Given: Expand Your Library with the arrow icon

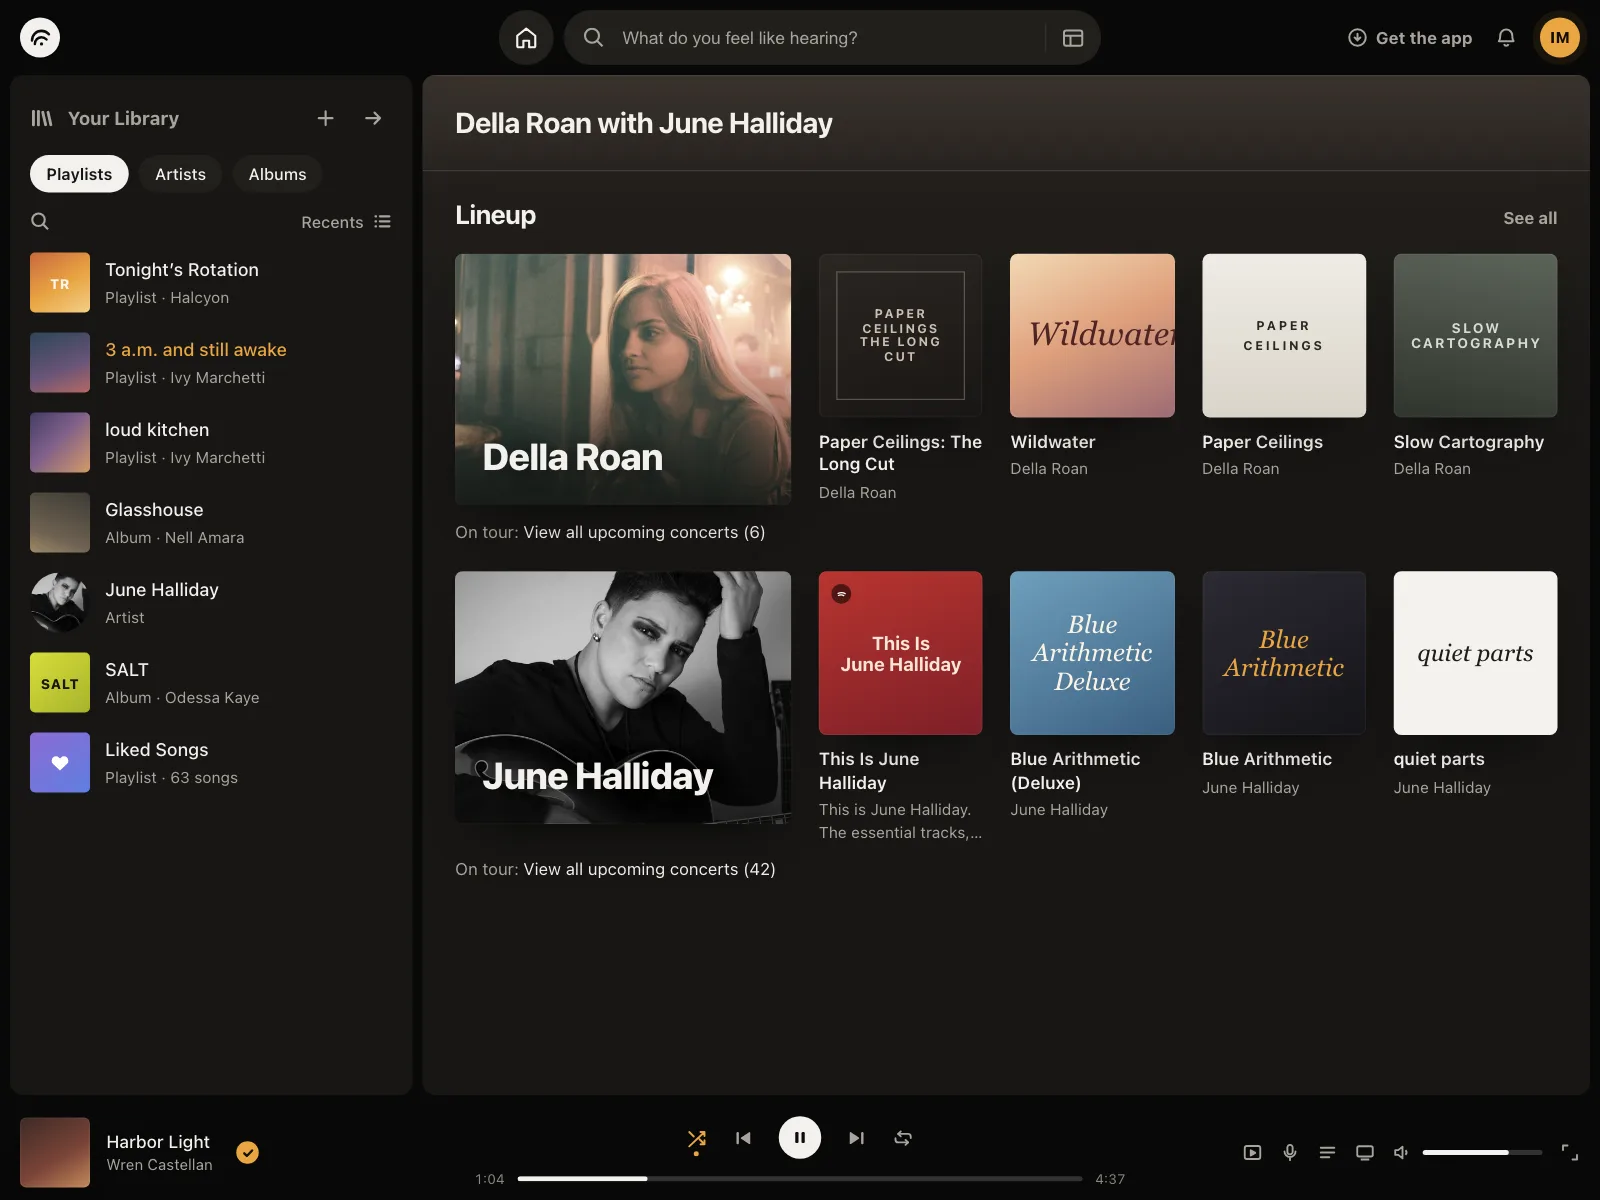Looking at the screenshot, I should pos(373,118).
